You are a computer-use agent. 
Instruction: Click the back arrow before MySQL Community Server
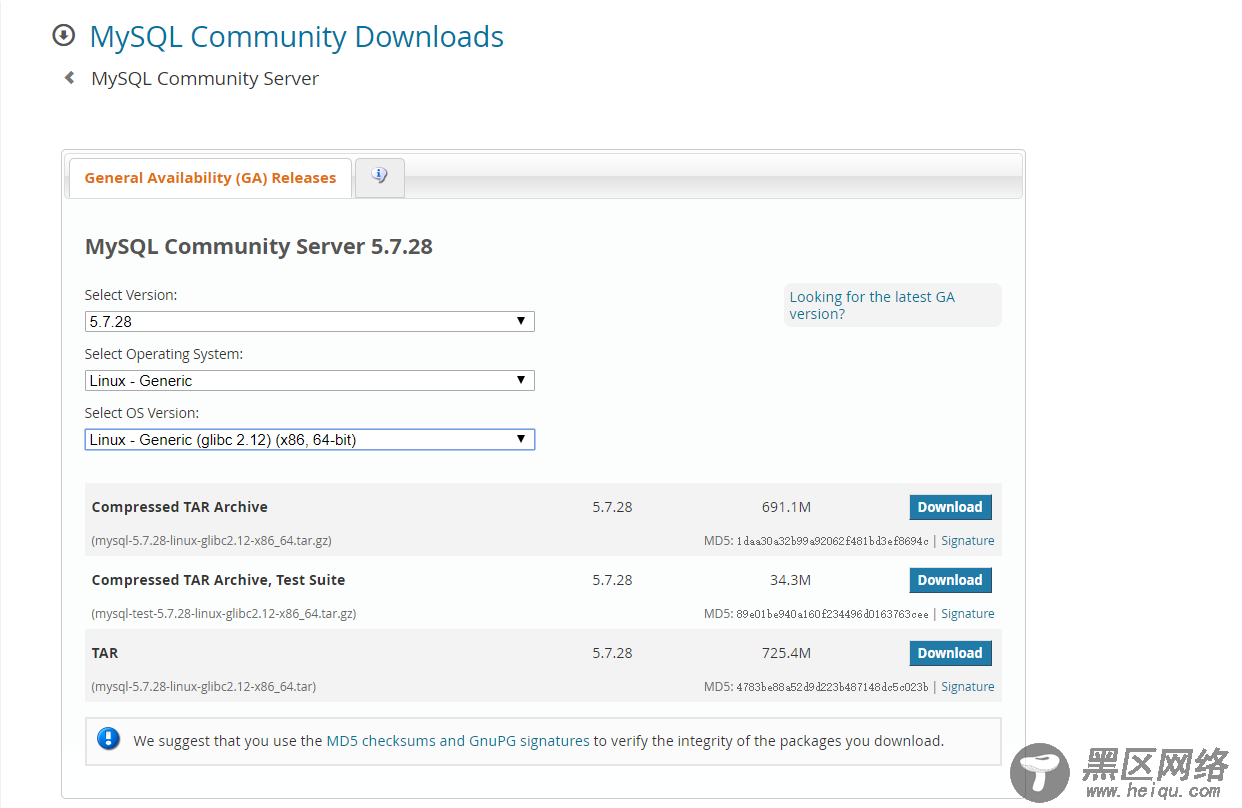69,78
